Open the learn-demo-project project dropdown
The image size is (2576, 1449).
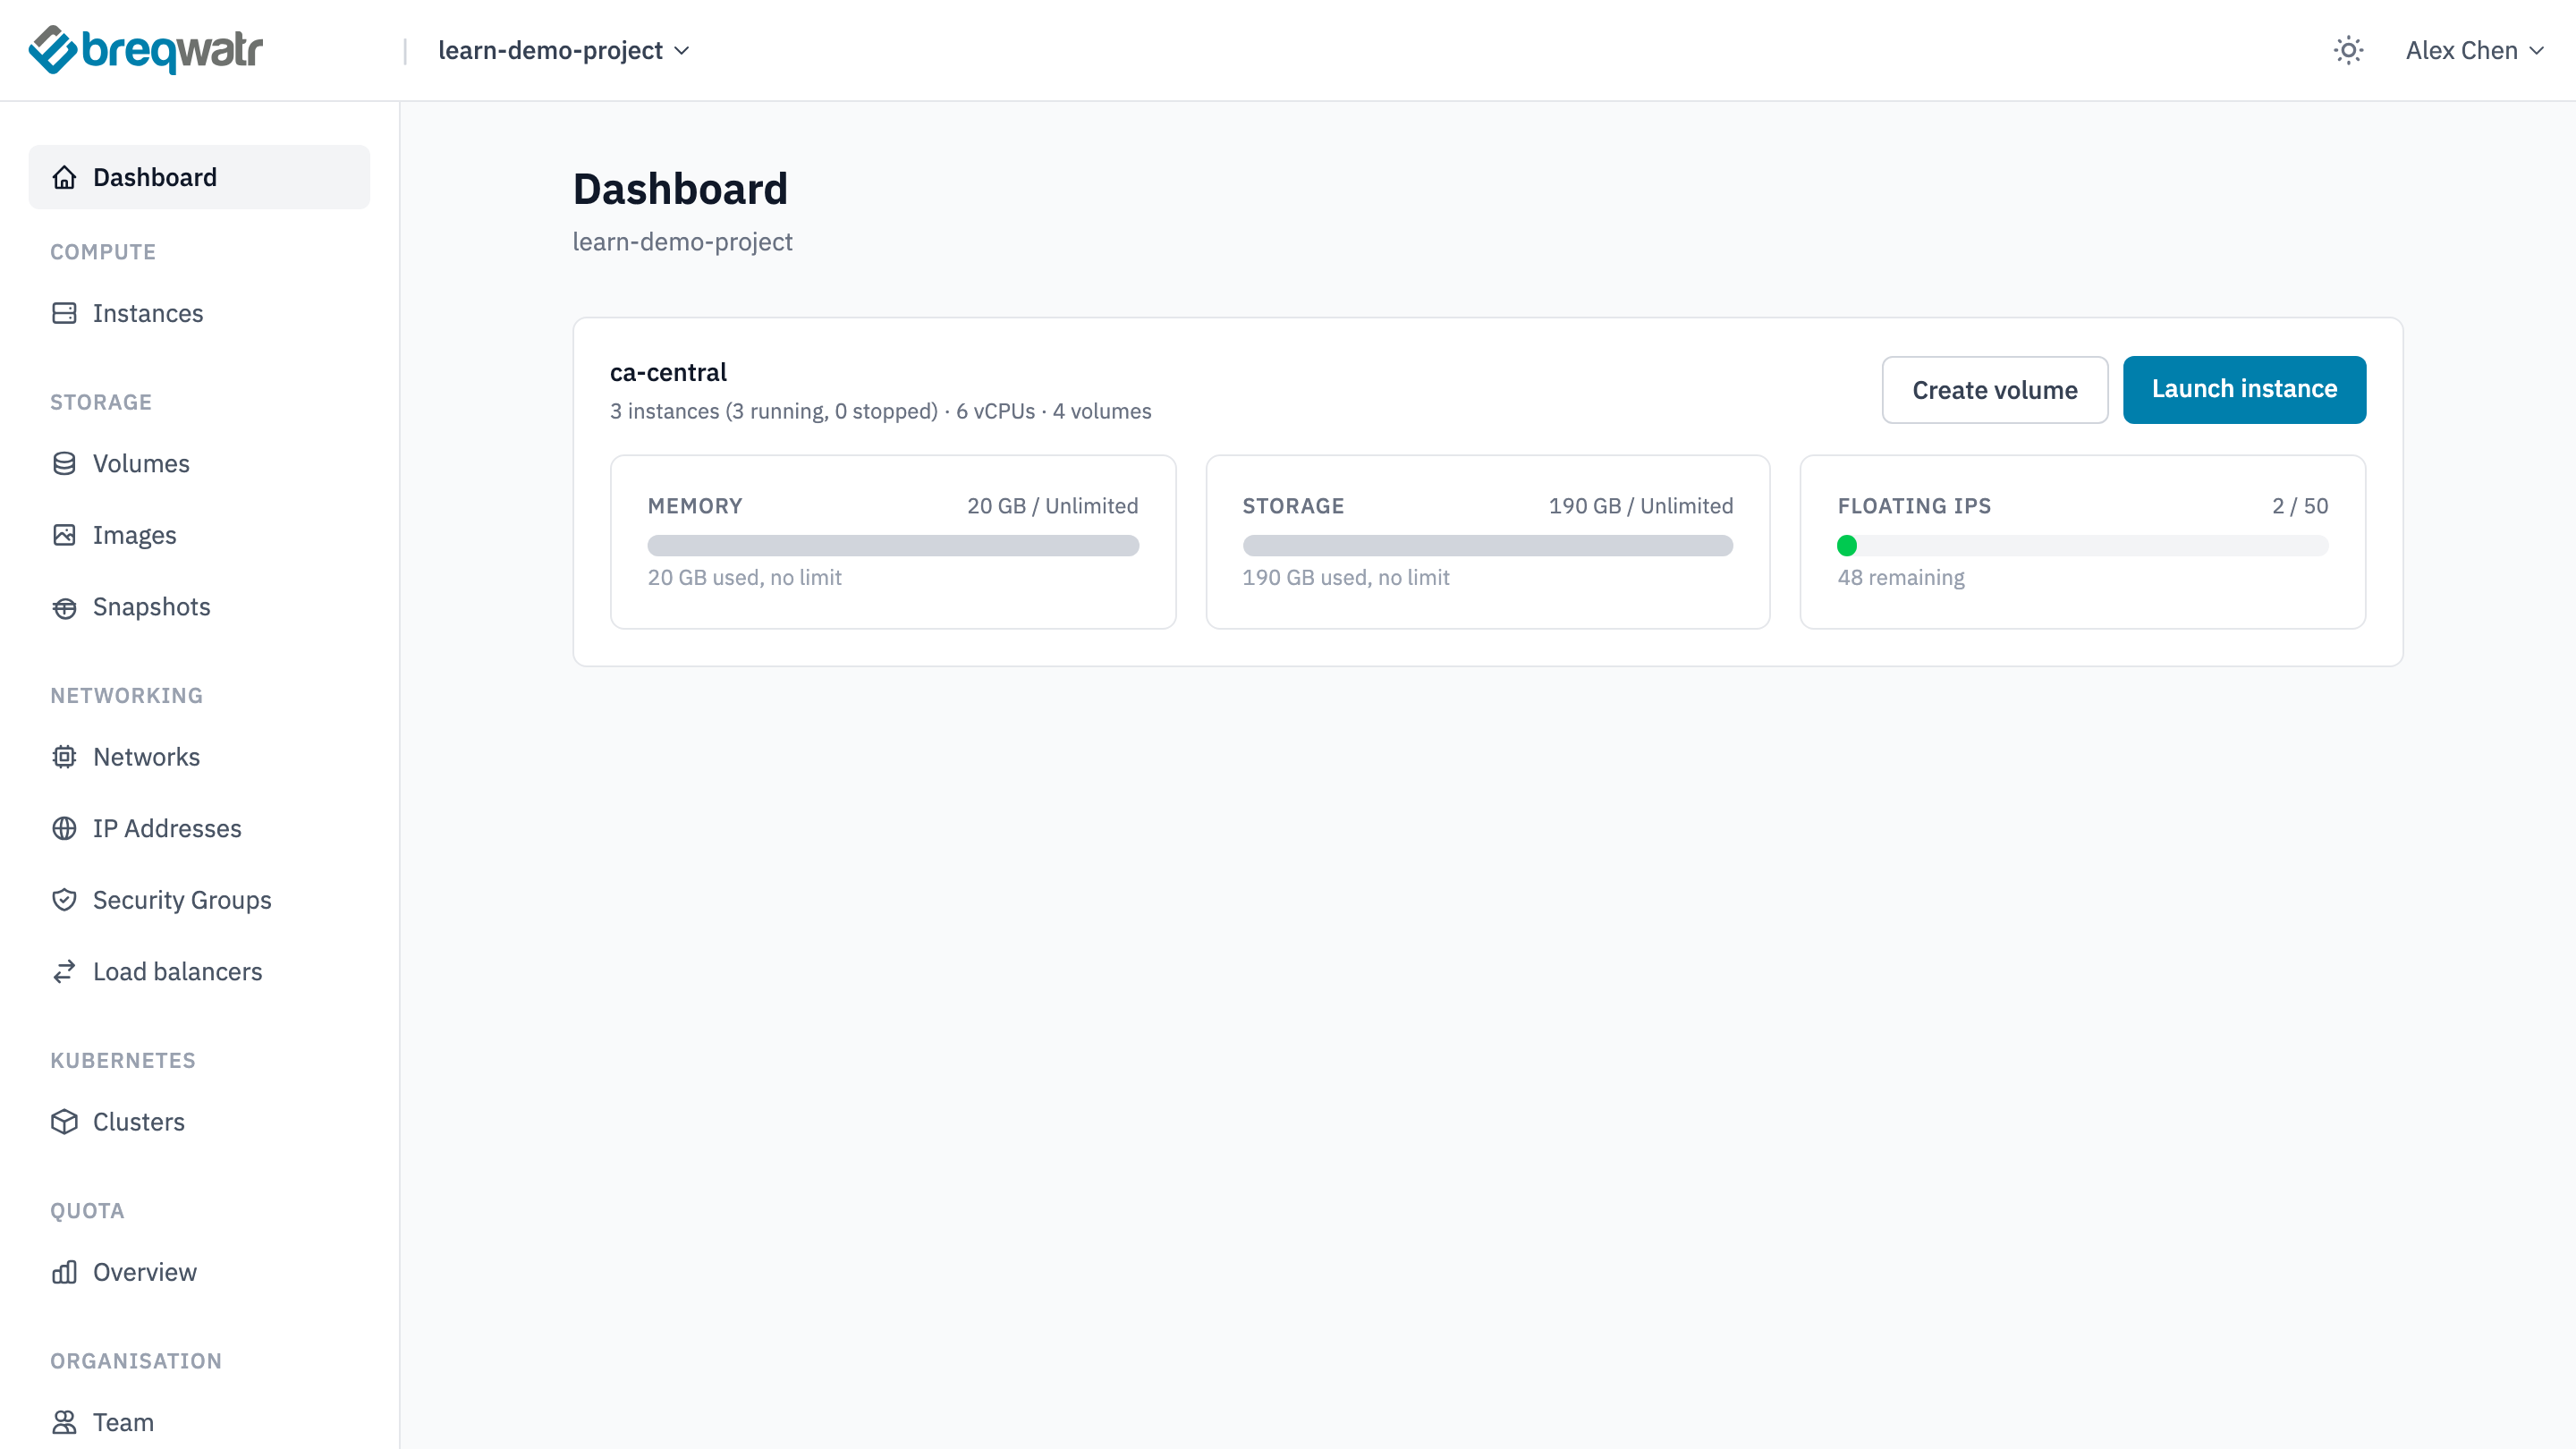564,50
